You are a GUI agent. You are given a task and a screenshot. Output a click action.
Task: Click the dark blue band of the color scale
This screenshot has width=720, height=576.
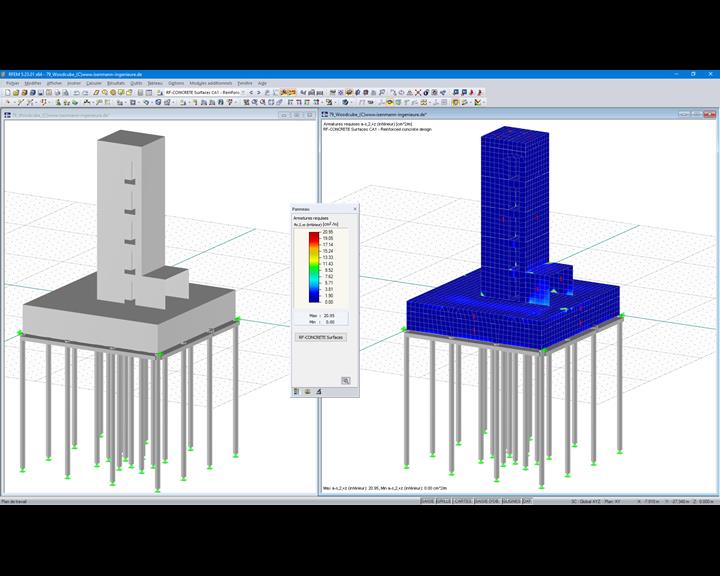(x=314, y=298)
